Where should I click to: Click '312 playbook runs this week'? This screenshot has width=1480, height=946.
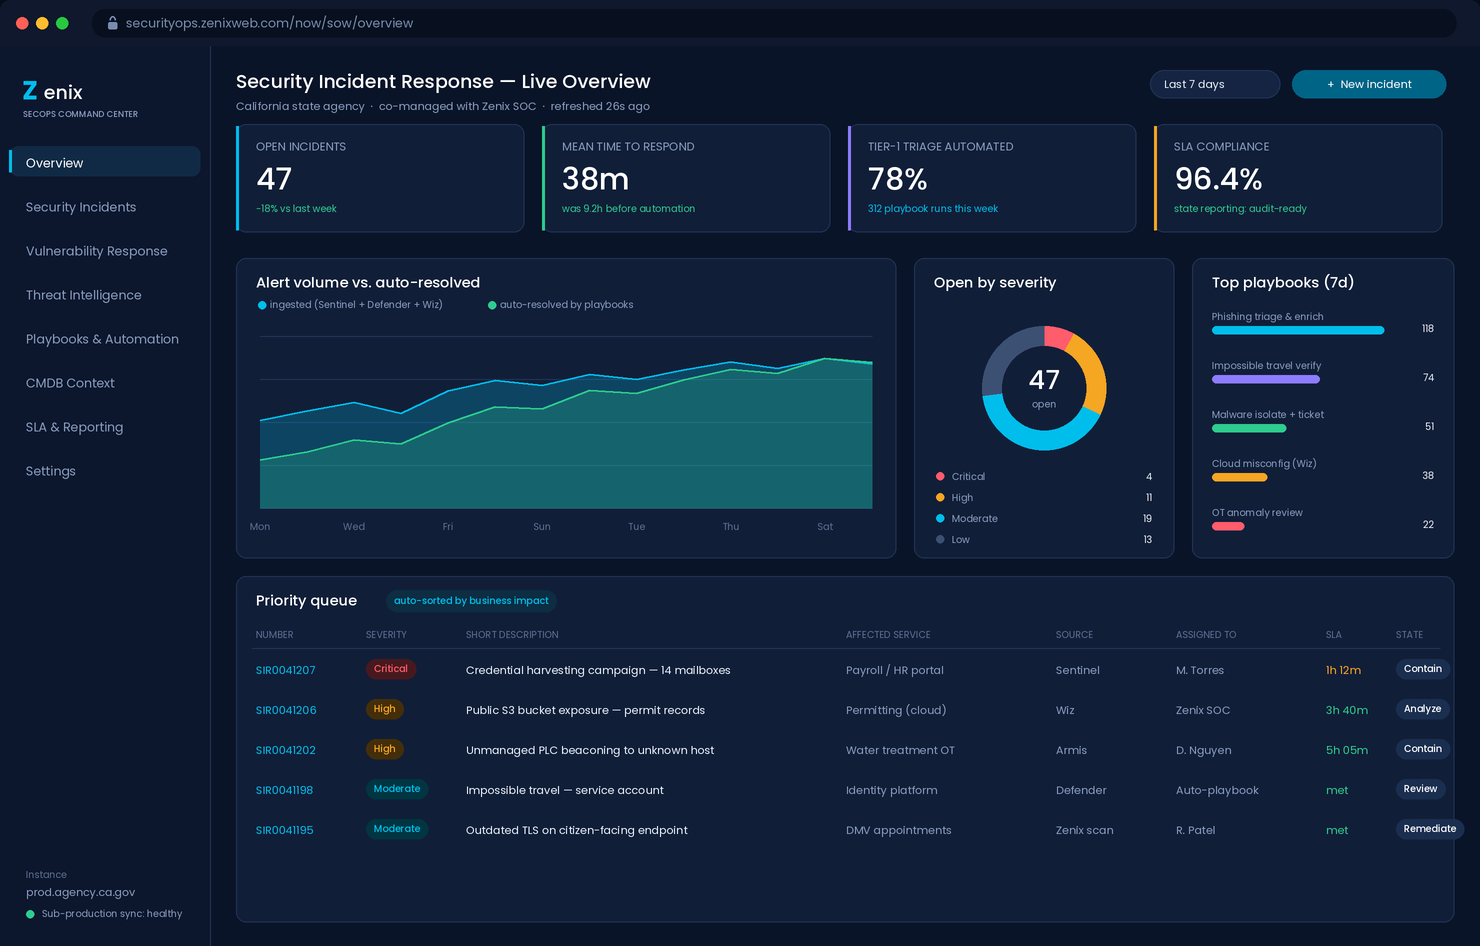933,209
